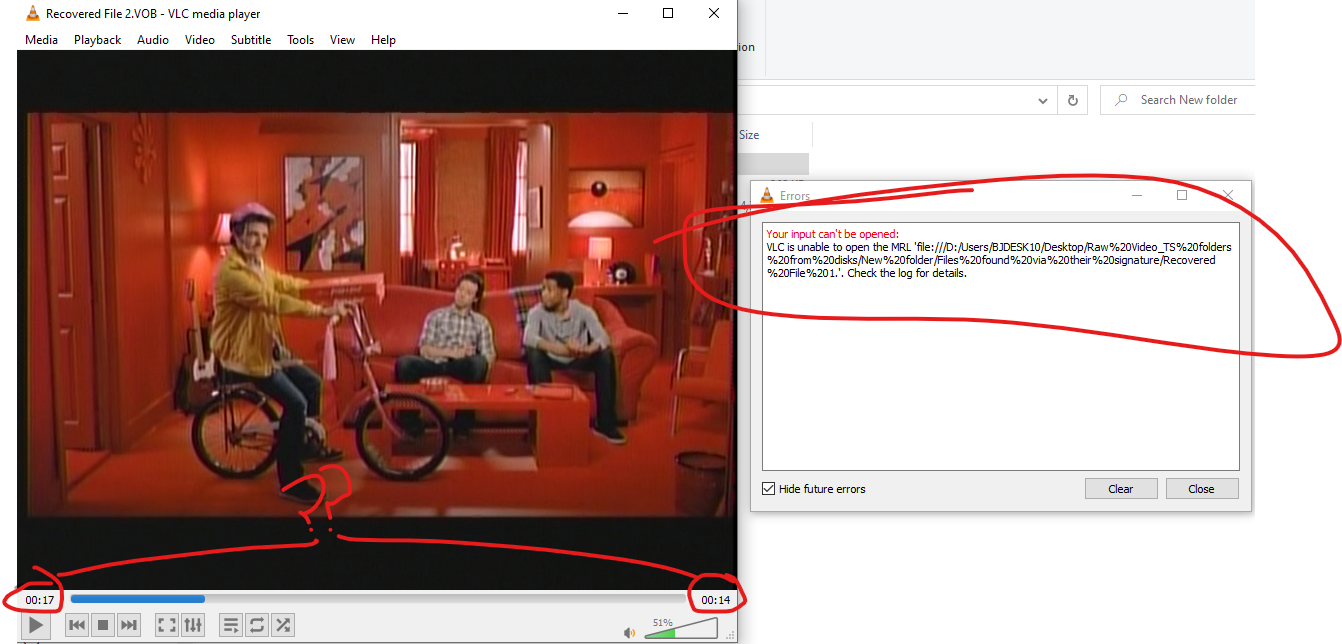
Task: Toggle random shuffle playback
Action: tap(283, 625)
